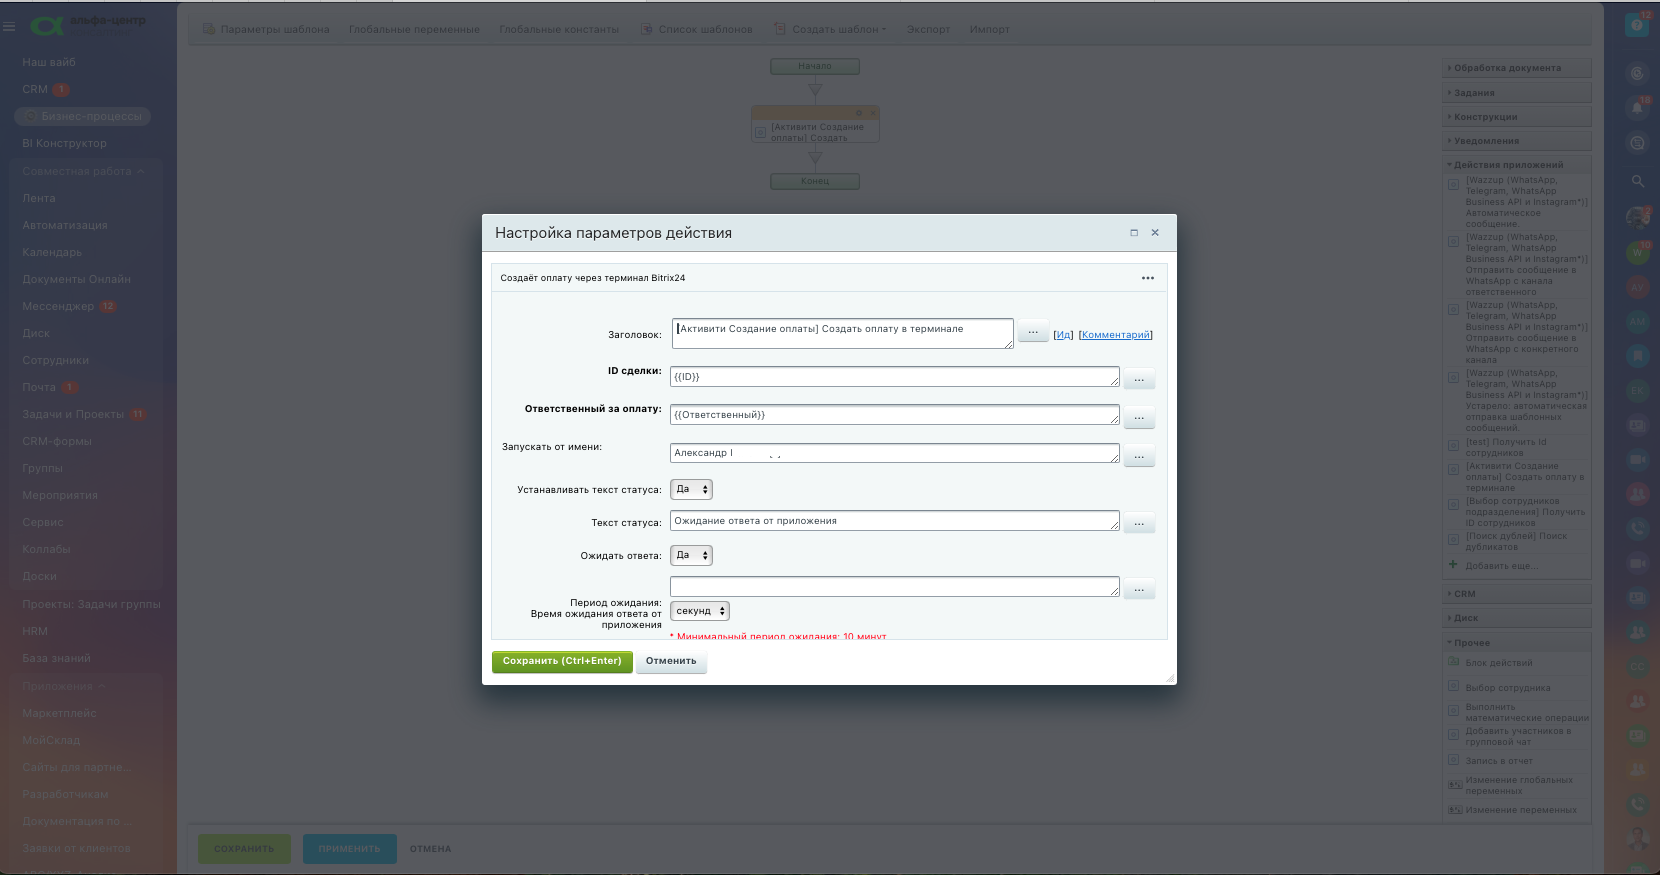Collapse the Прочее section
The height and width of the screenshot is (875, 1660).
[1516, 643]
